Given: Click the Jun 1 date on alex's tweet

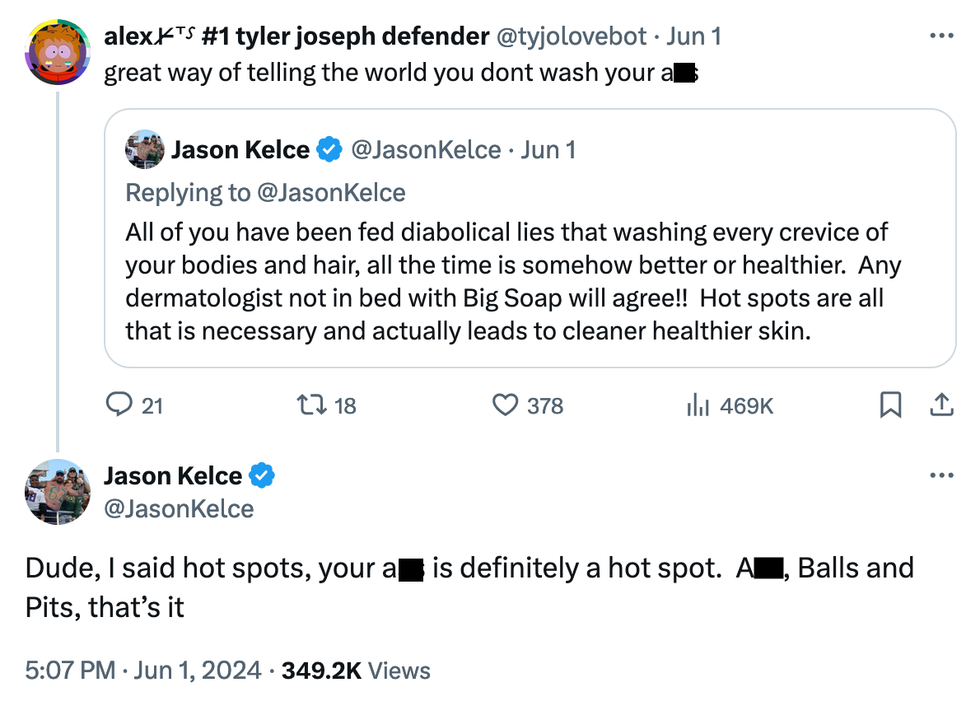Looking at the screenshot, I should tap(693, 37).
